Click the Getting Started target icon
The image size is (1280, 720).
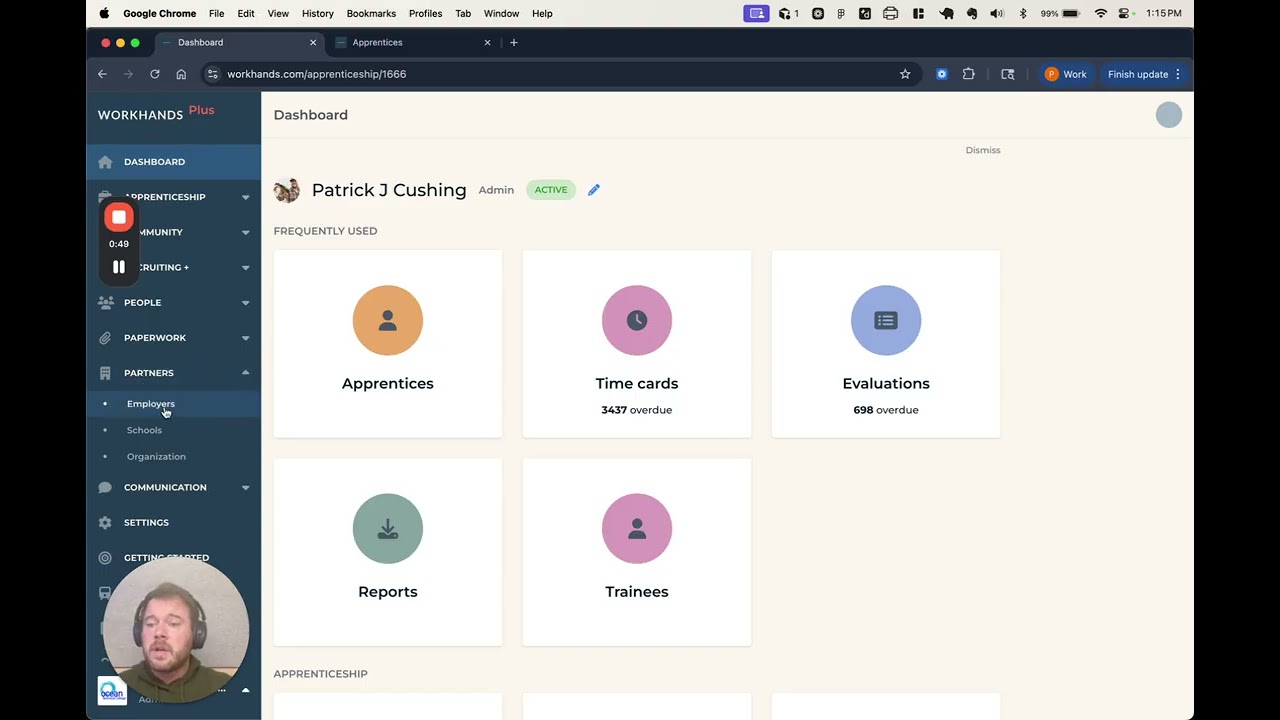tap(105, 558)
